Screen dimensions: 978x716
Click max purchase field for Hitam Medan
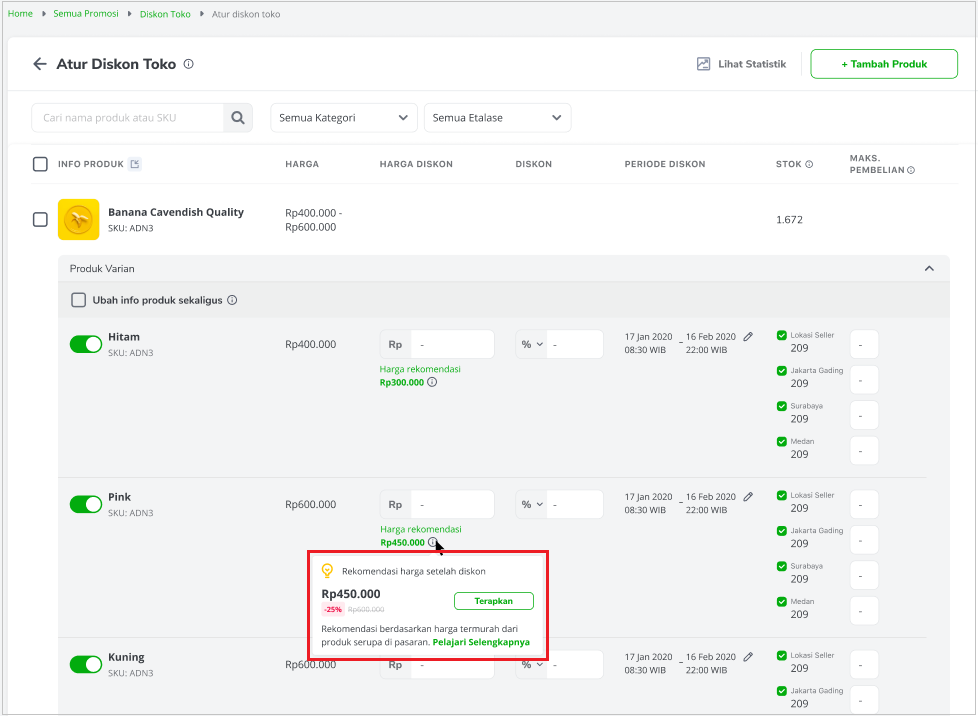click(864, 450)
